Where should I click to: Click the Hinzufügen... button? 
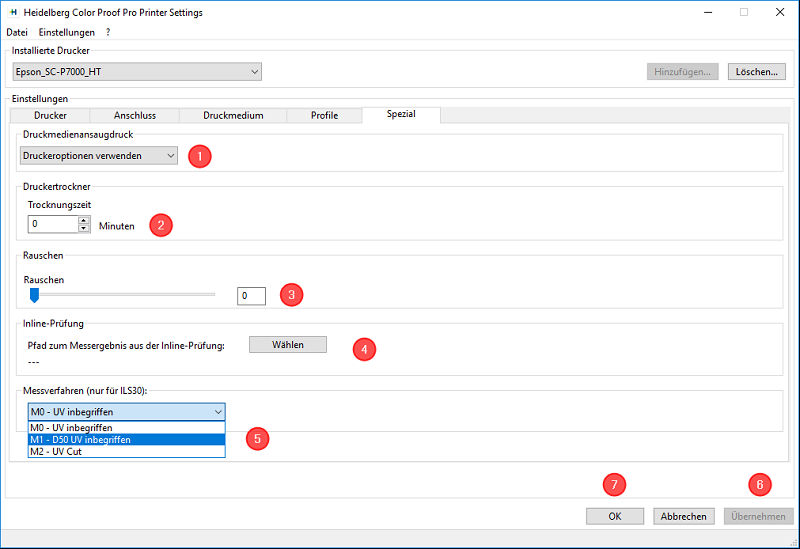point(682,72)
